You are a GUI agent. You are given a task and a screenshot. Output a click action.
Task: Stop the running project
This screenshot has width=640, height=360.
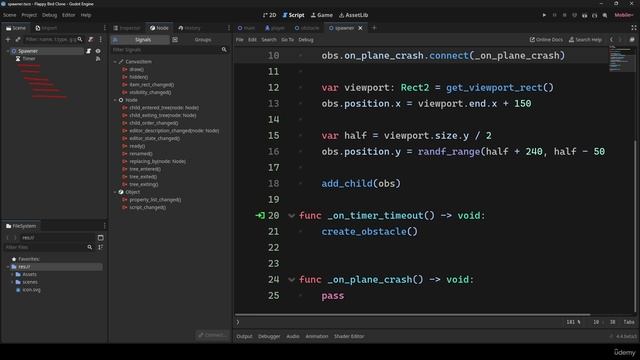tap(564, 15)
